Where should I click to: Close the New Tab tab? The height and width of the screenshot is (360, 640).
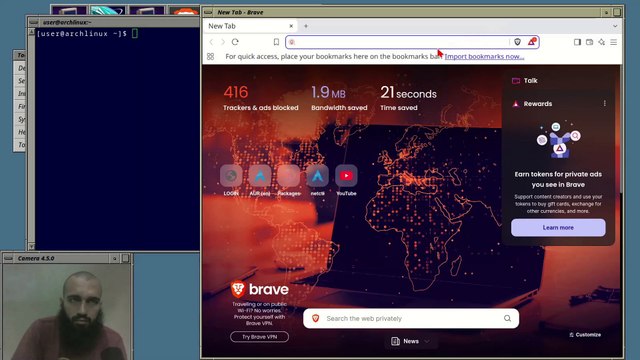(291, 26)
